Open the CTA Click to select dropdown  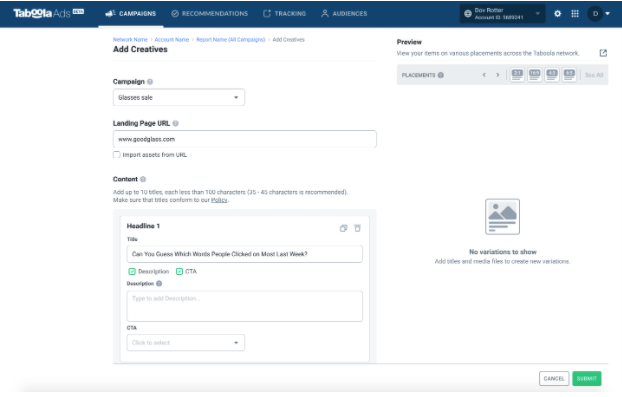[x=186, y=343]
